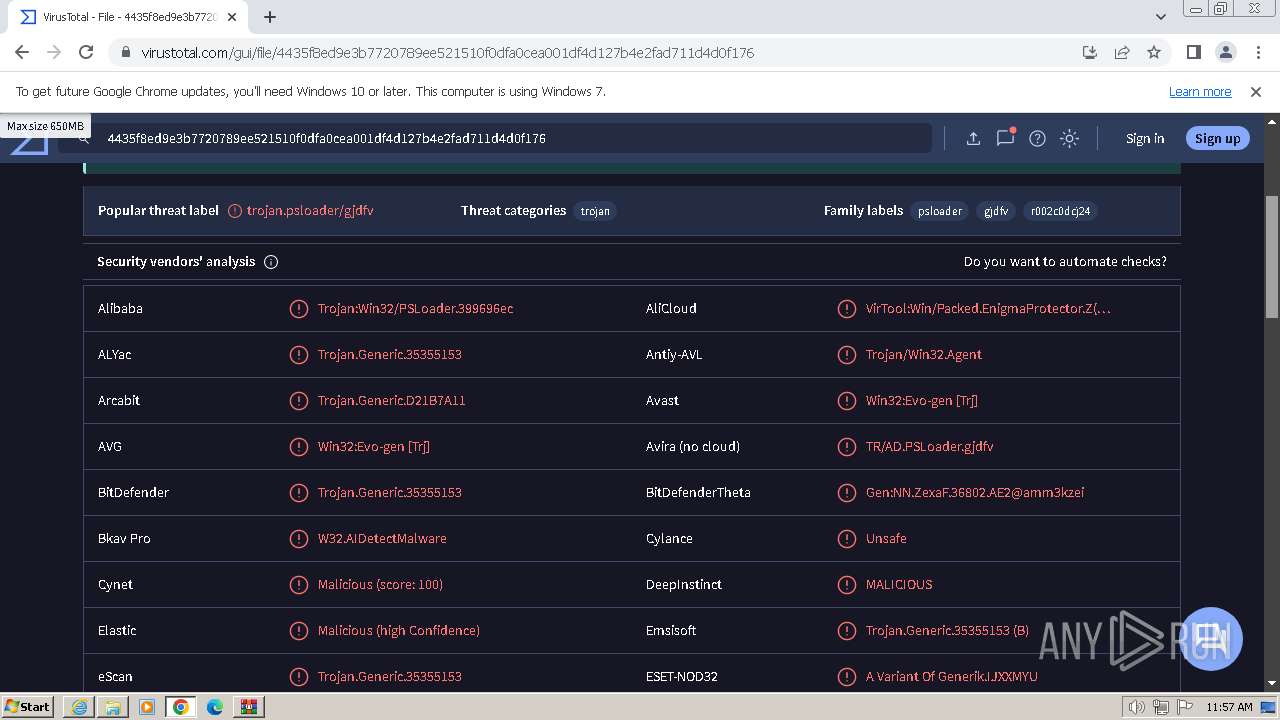The width and height of the screenshot is (1280, 720).
Task: Open Windows Media Player from the taskbar
Action: [x=147, y=707]
